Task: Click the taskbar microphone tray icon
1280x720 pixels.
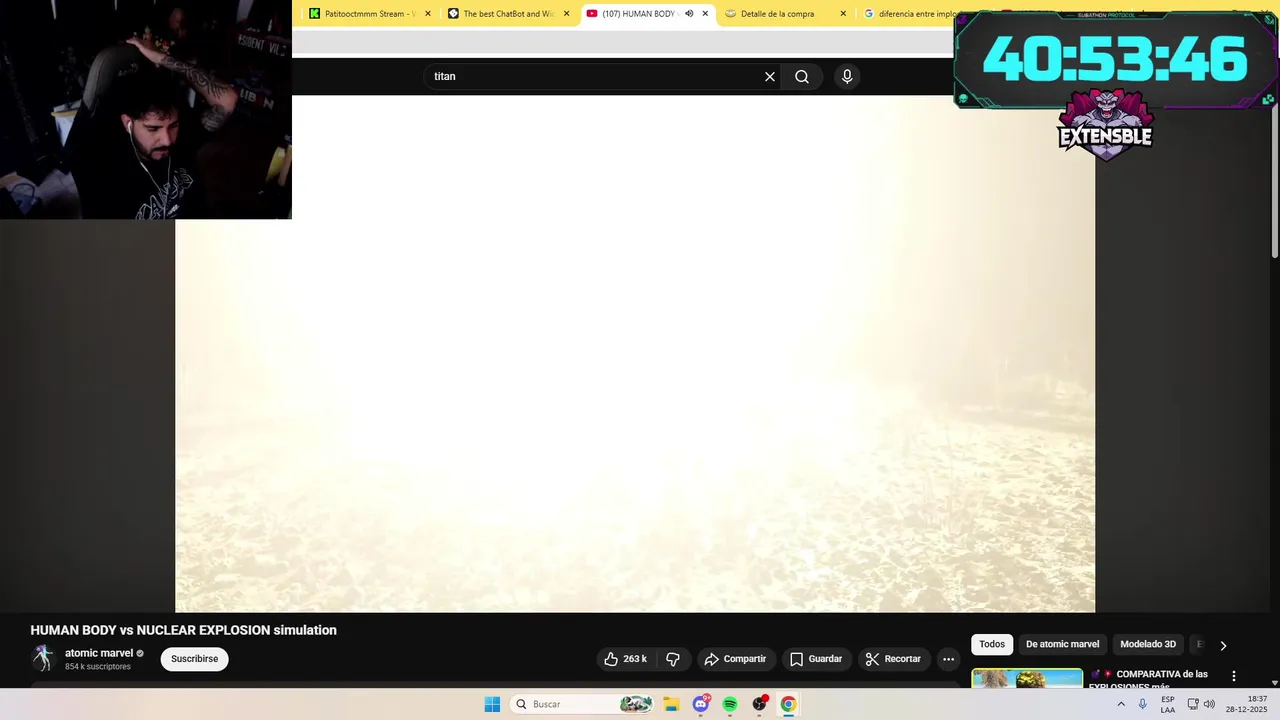Action: coord(1143,704)
